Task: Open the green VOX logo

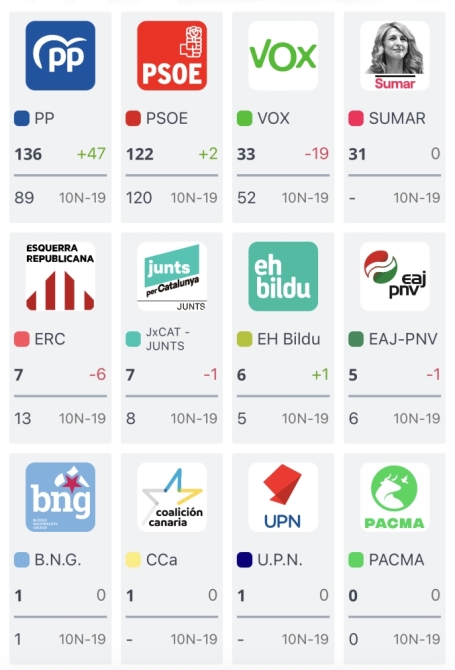Action: point(283,56)
